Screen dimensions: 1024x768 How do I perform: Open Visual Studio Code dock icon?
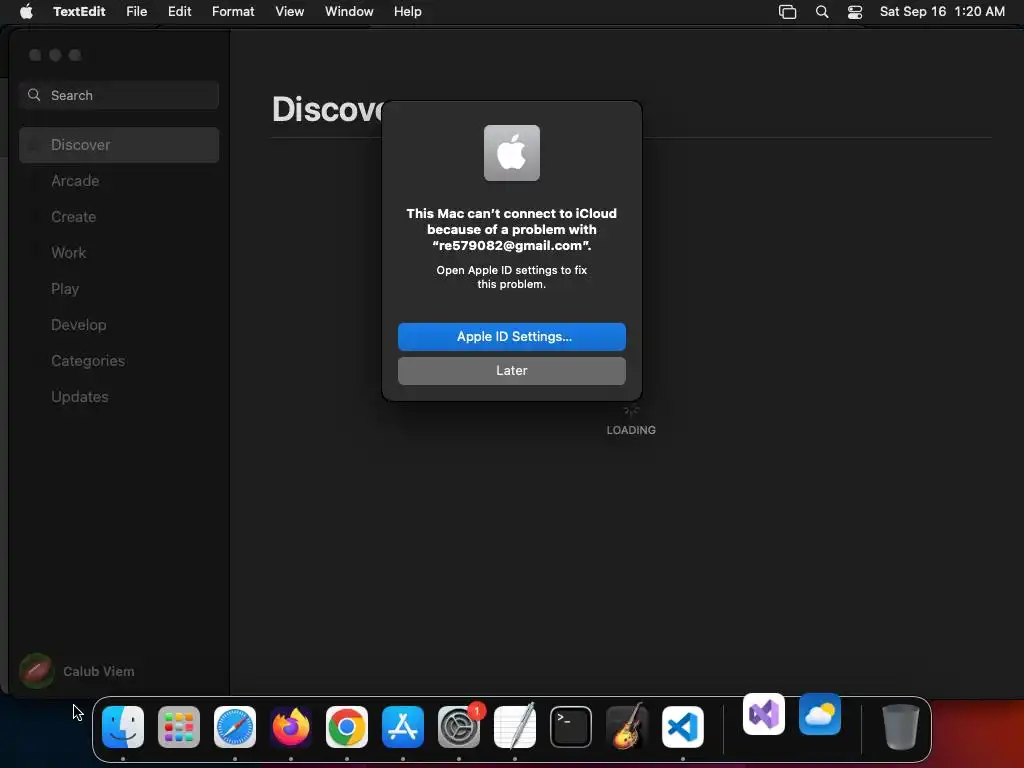point(683,727)
